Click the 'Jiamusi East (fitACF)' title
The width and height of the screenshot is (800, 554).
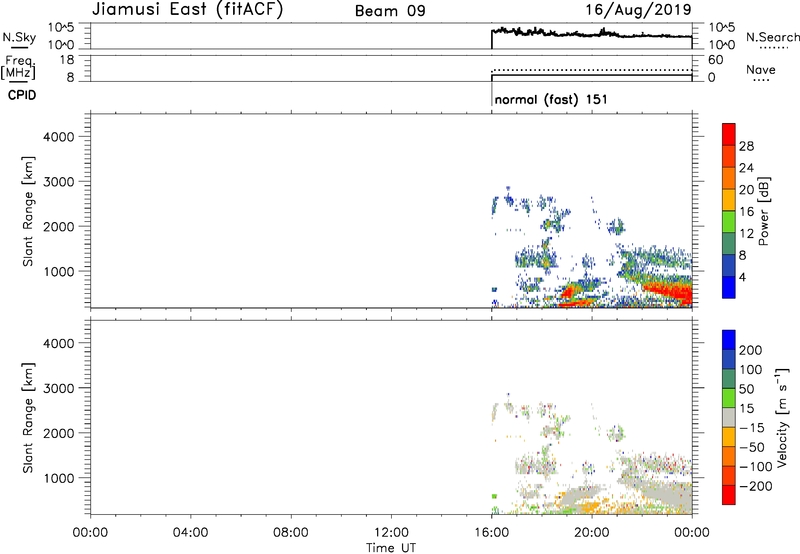[187, 9]
